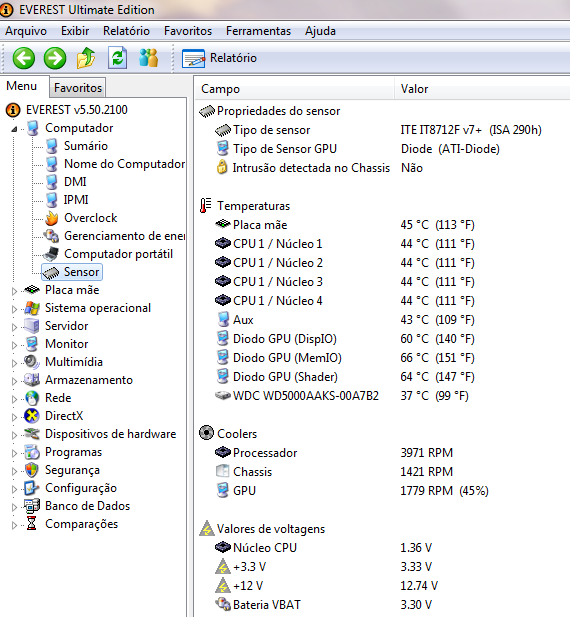570x617 pixels.
Task: Click the Servidor icon
Action: 32,326
